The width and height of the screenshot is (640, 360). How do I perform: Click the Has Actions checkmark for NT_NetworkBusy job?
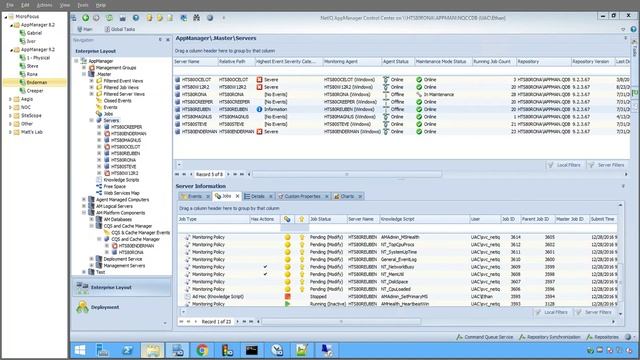265,267
